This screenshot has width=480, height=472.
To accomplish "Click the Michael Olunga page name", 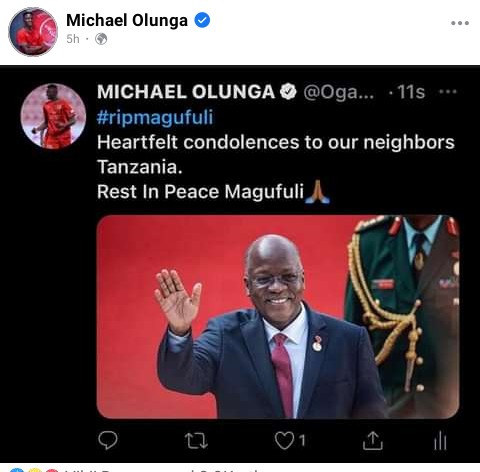I will [127, 20].
